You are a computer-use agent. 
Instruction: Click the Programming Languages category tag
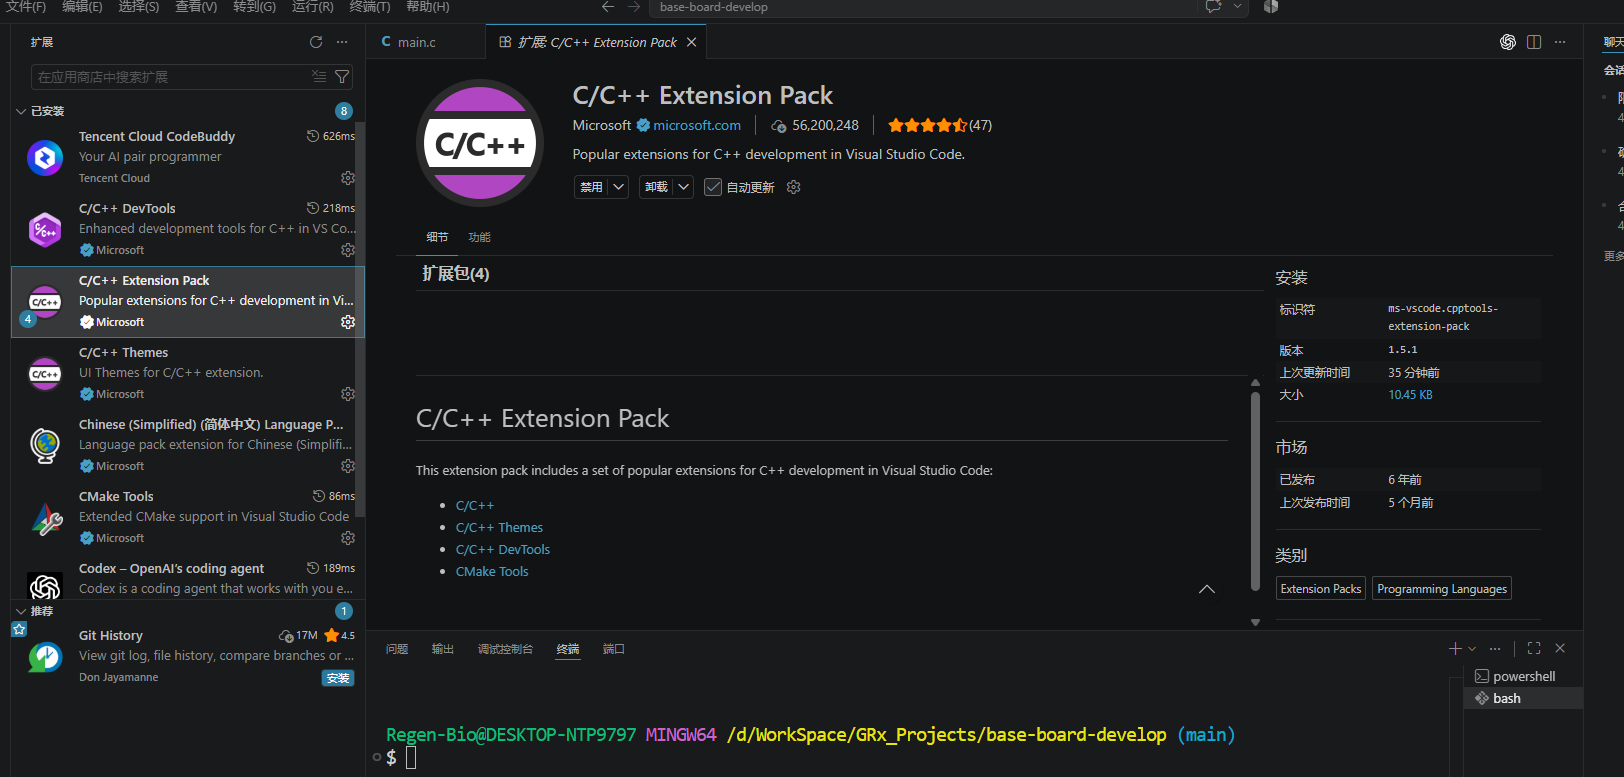tap(1442, 589)
